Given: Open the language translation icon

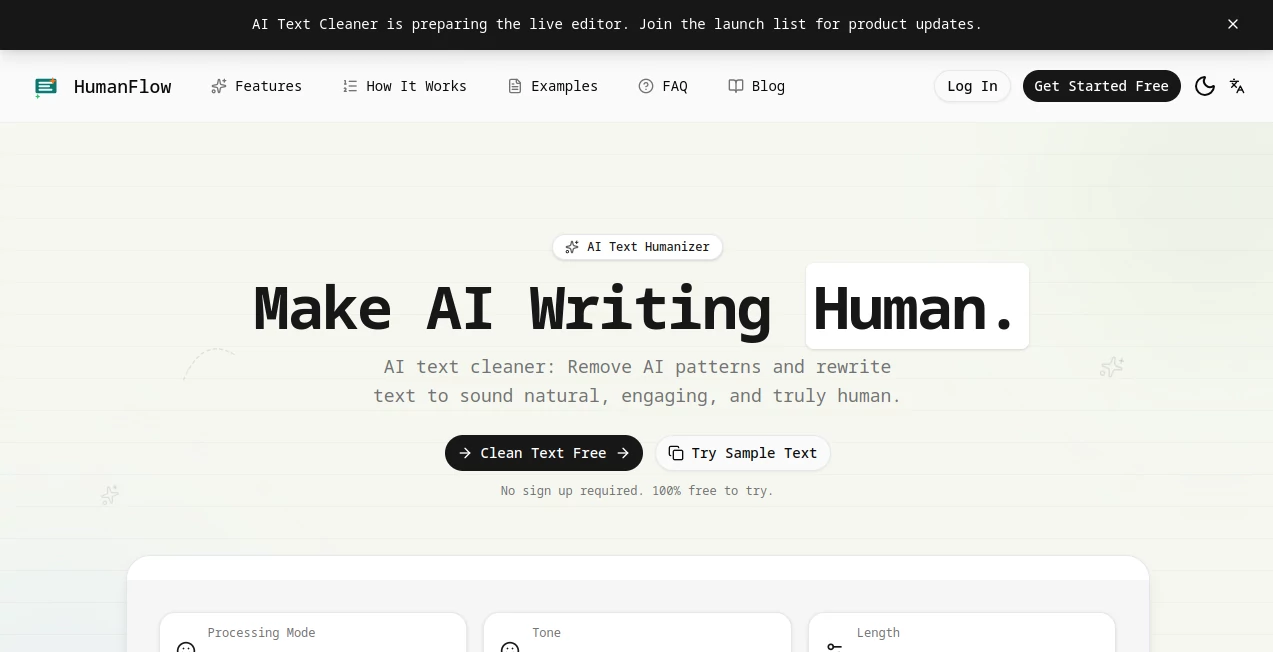Looking at the screenshot, I should pyautogui.click(x=1237, y=86).
